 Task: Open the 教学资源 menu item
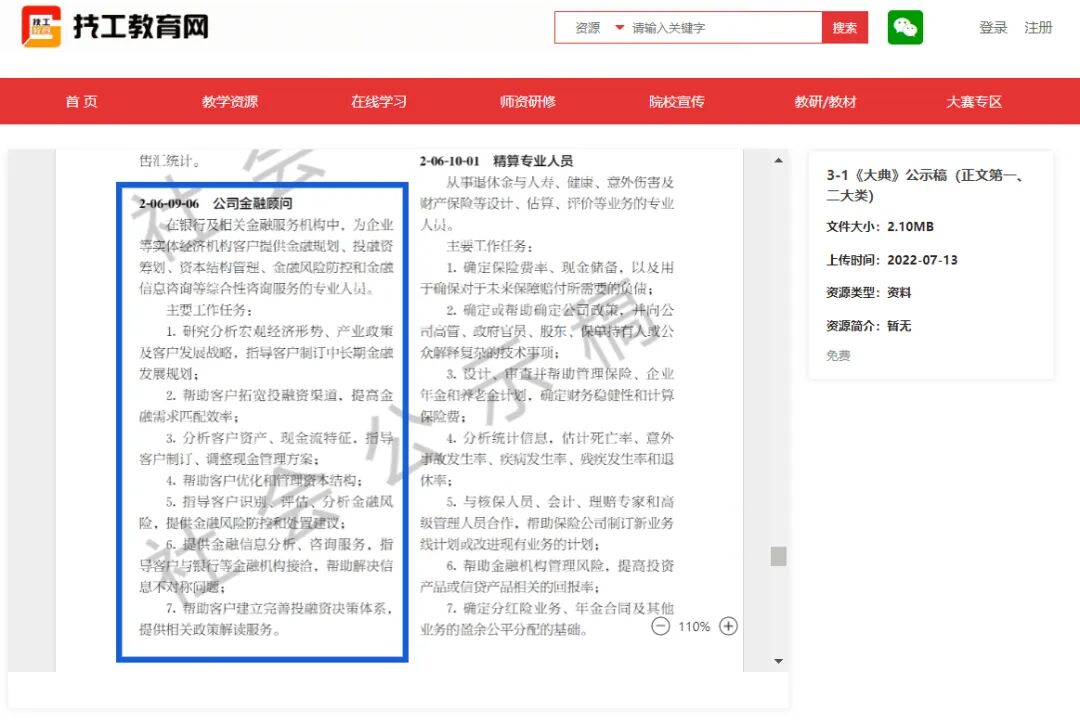coord(230,102)
